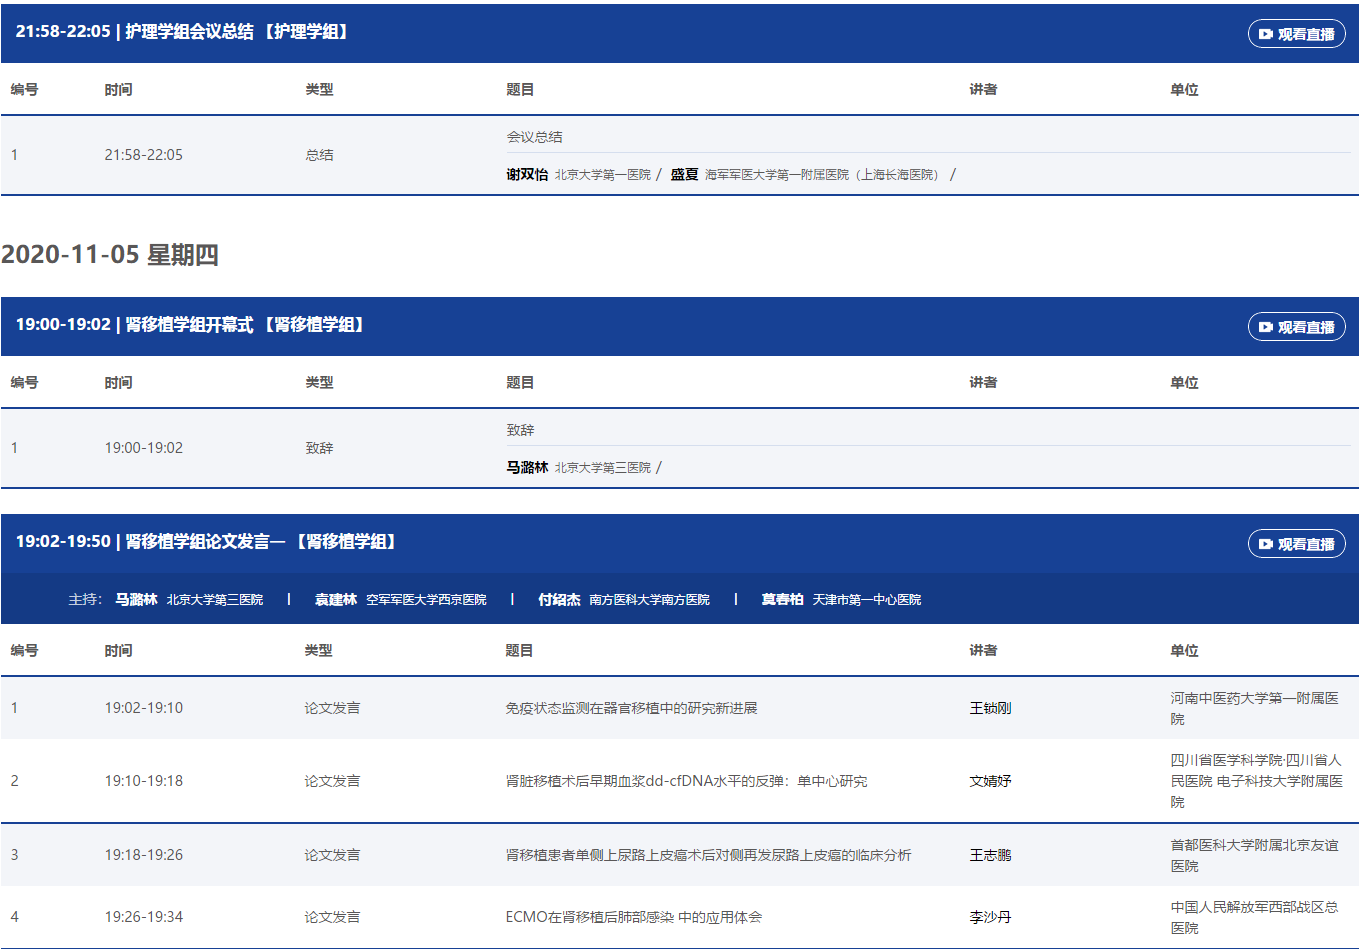This screenshot has height=949, width=1359.
Task: Click camera icon in 肾移植学组开幕式 header
Action: click(x=1266, y=327)
